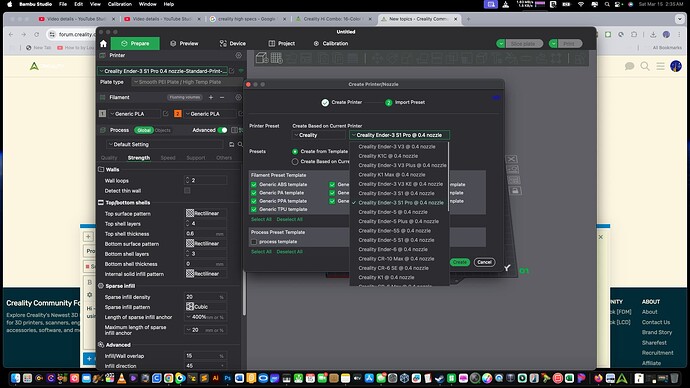This screenshot has width=690, height=388.
Task: Switch to the Speed settings tab
Action: point(168,157)
